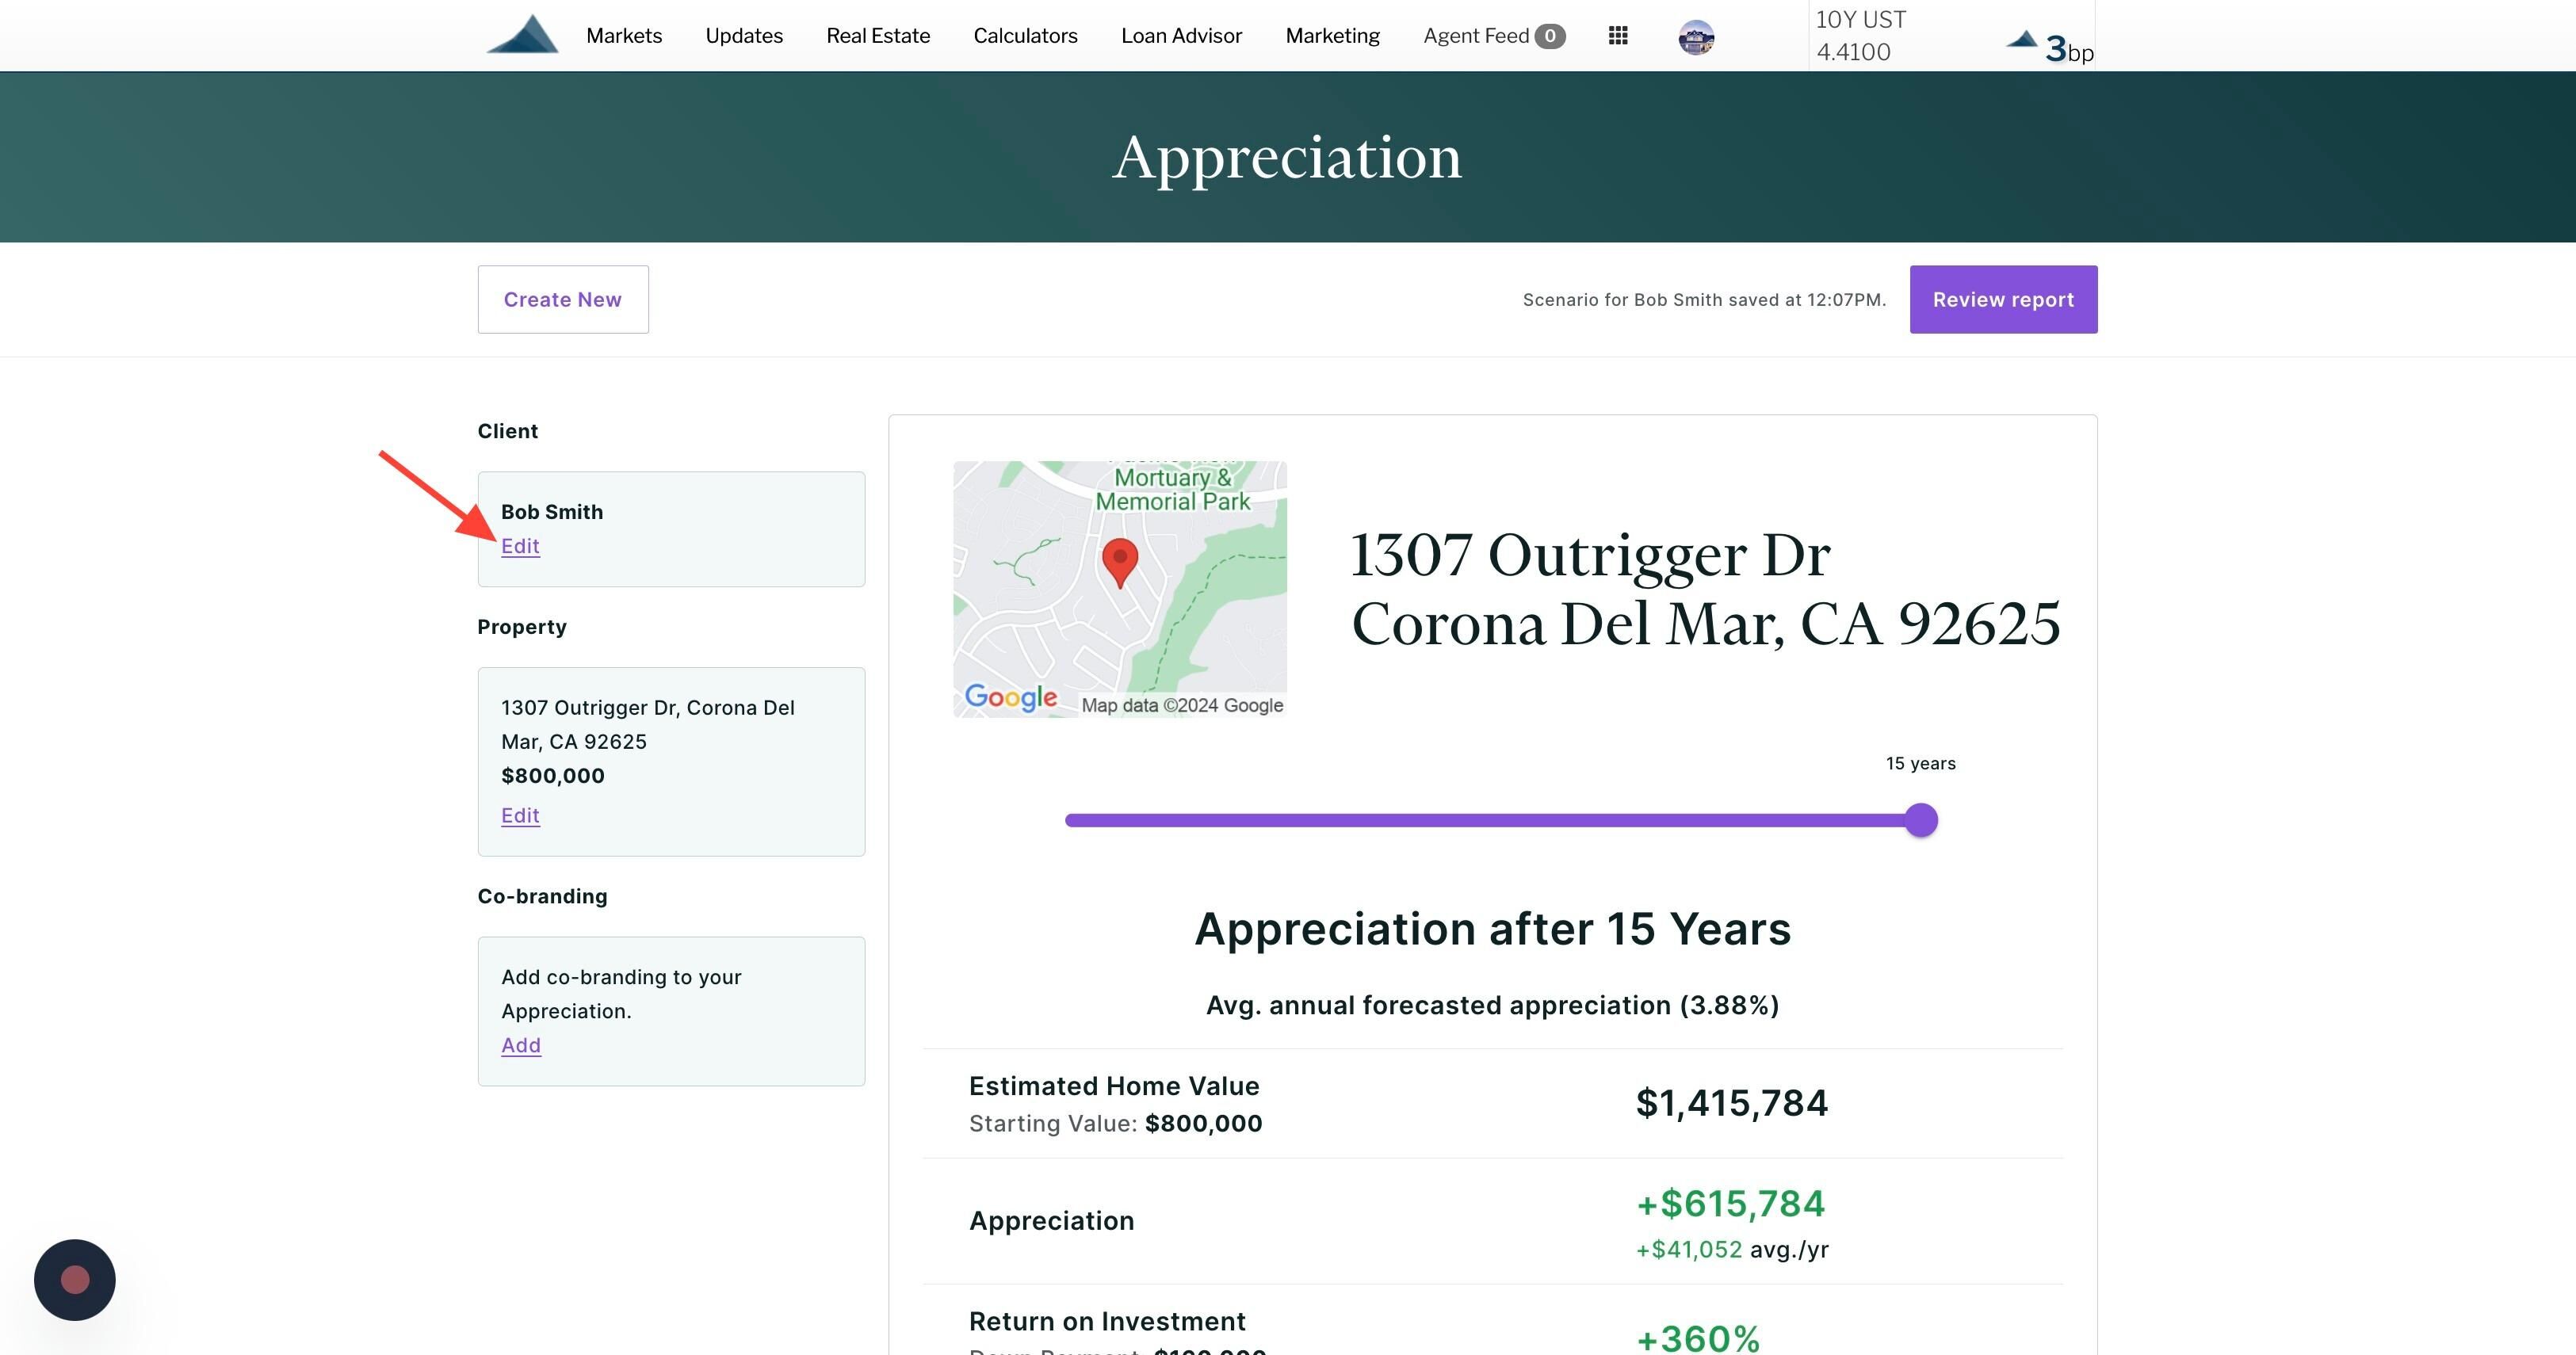Open the apps grid icon
Viewport: 2576px width, 1355px height.
coord(1618,36)
